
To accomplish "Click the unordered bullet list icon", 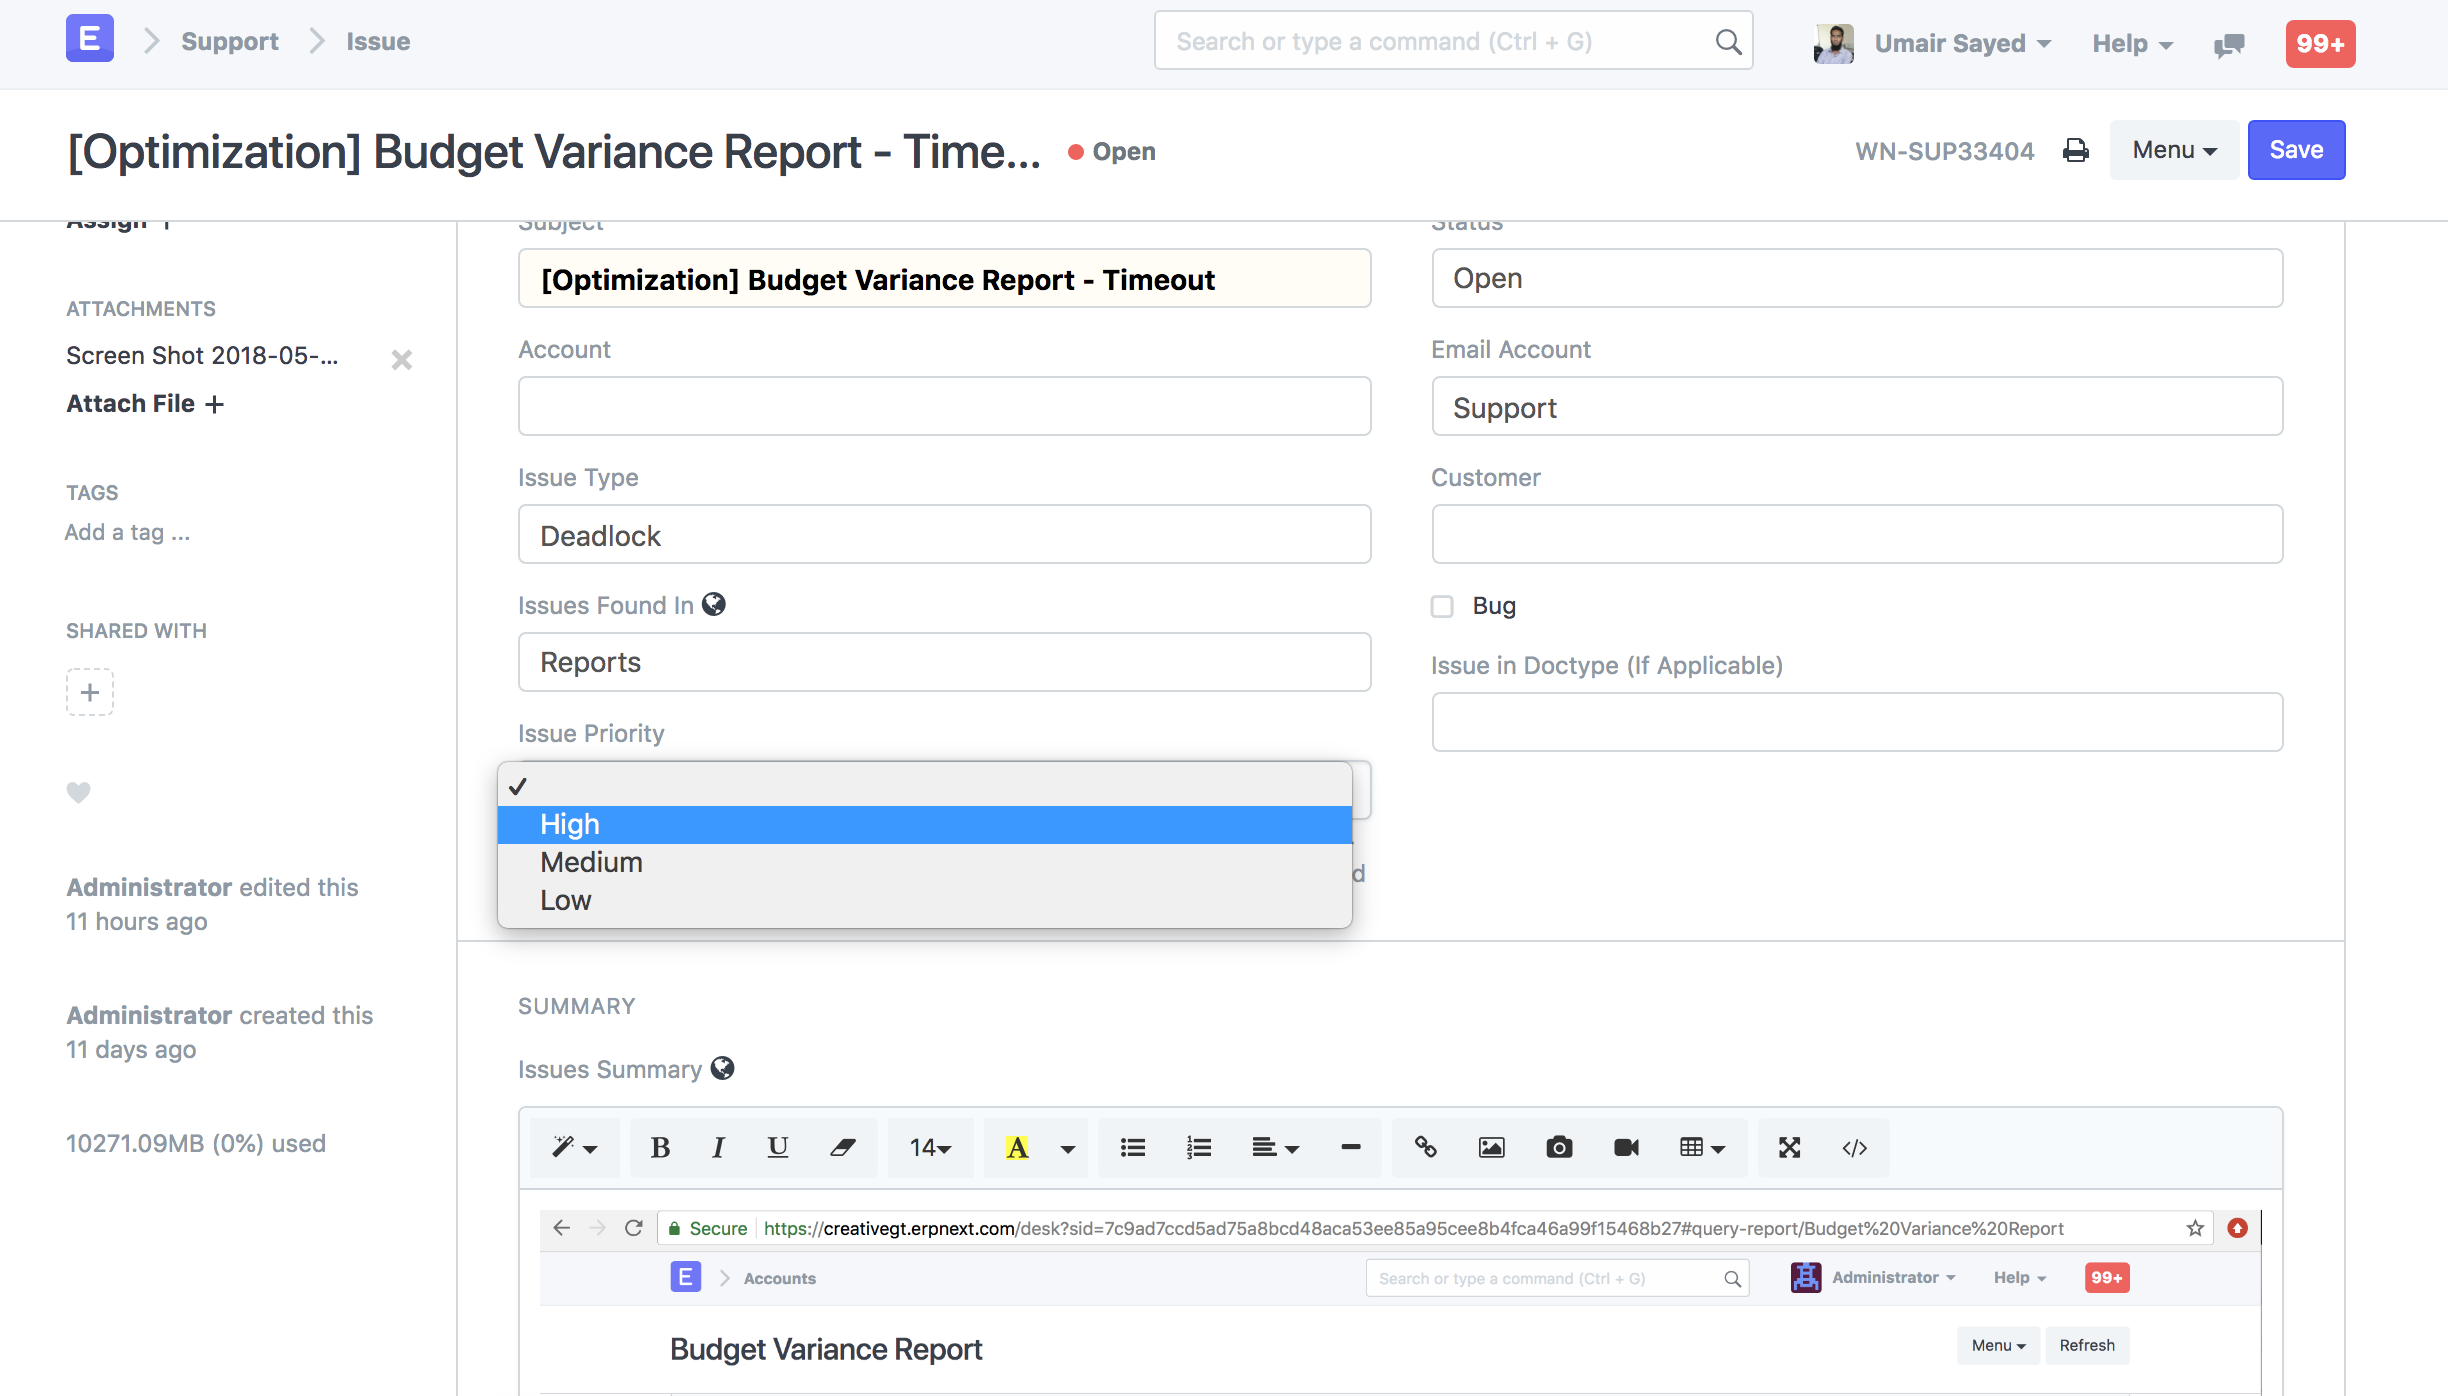I will [1132, 1148].
